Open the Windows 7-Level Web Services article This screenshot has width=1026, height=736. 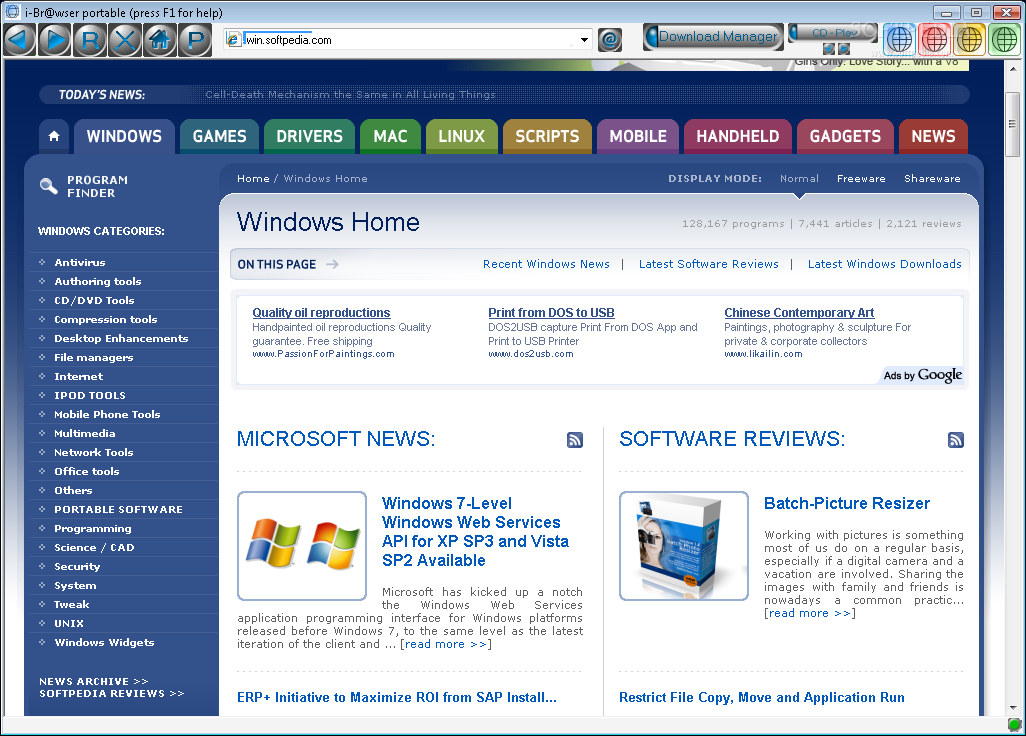pos(476,532)
